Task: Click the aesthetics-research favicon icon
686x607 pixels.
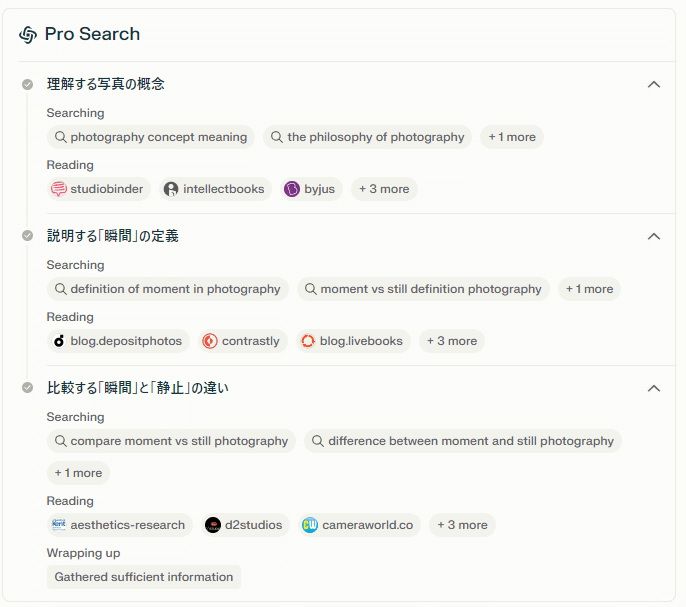Action: coord(59,525)
